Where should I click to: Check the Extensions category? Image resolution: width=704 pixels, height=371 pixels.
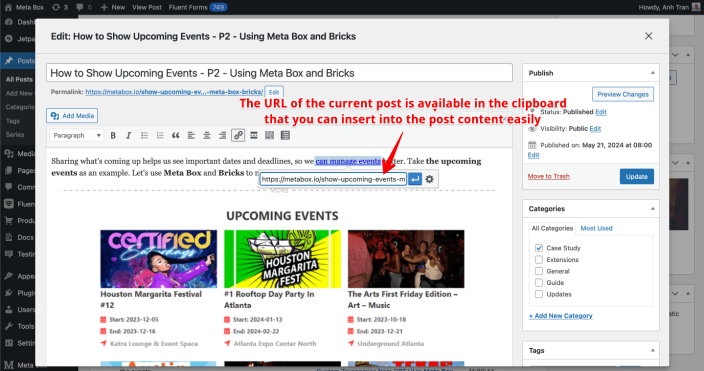click(x=539, y=260)
